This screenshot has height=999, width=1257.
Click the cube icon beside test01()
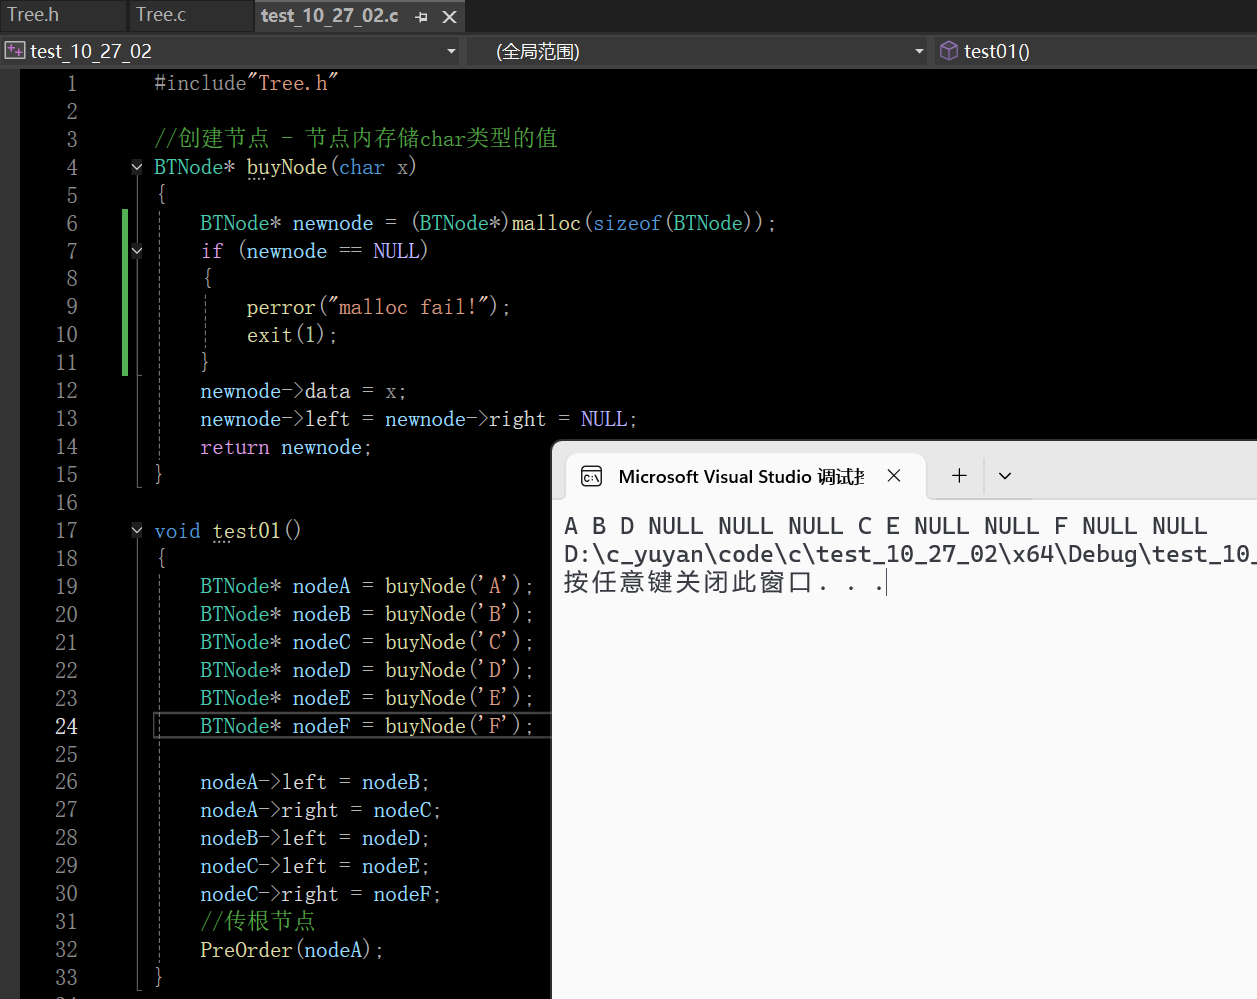[x=949, y=51]
